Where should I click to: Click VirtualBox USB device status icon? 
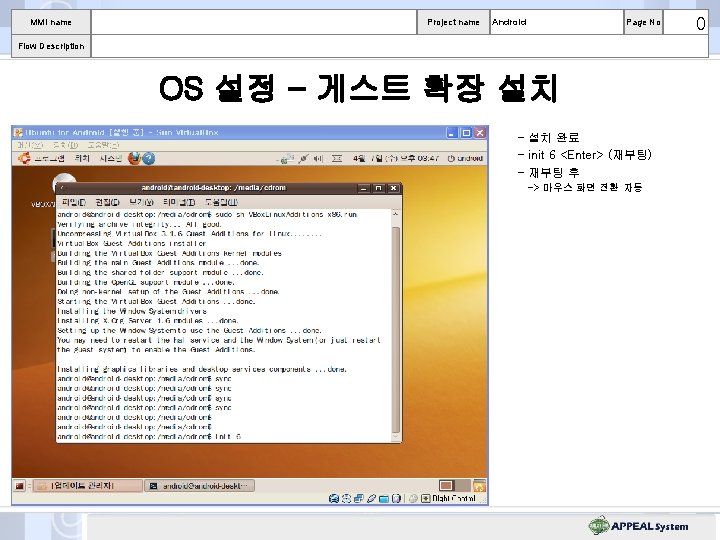(371, 499)
